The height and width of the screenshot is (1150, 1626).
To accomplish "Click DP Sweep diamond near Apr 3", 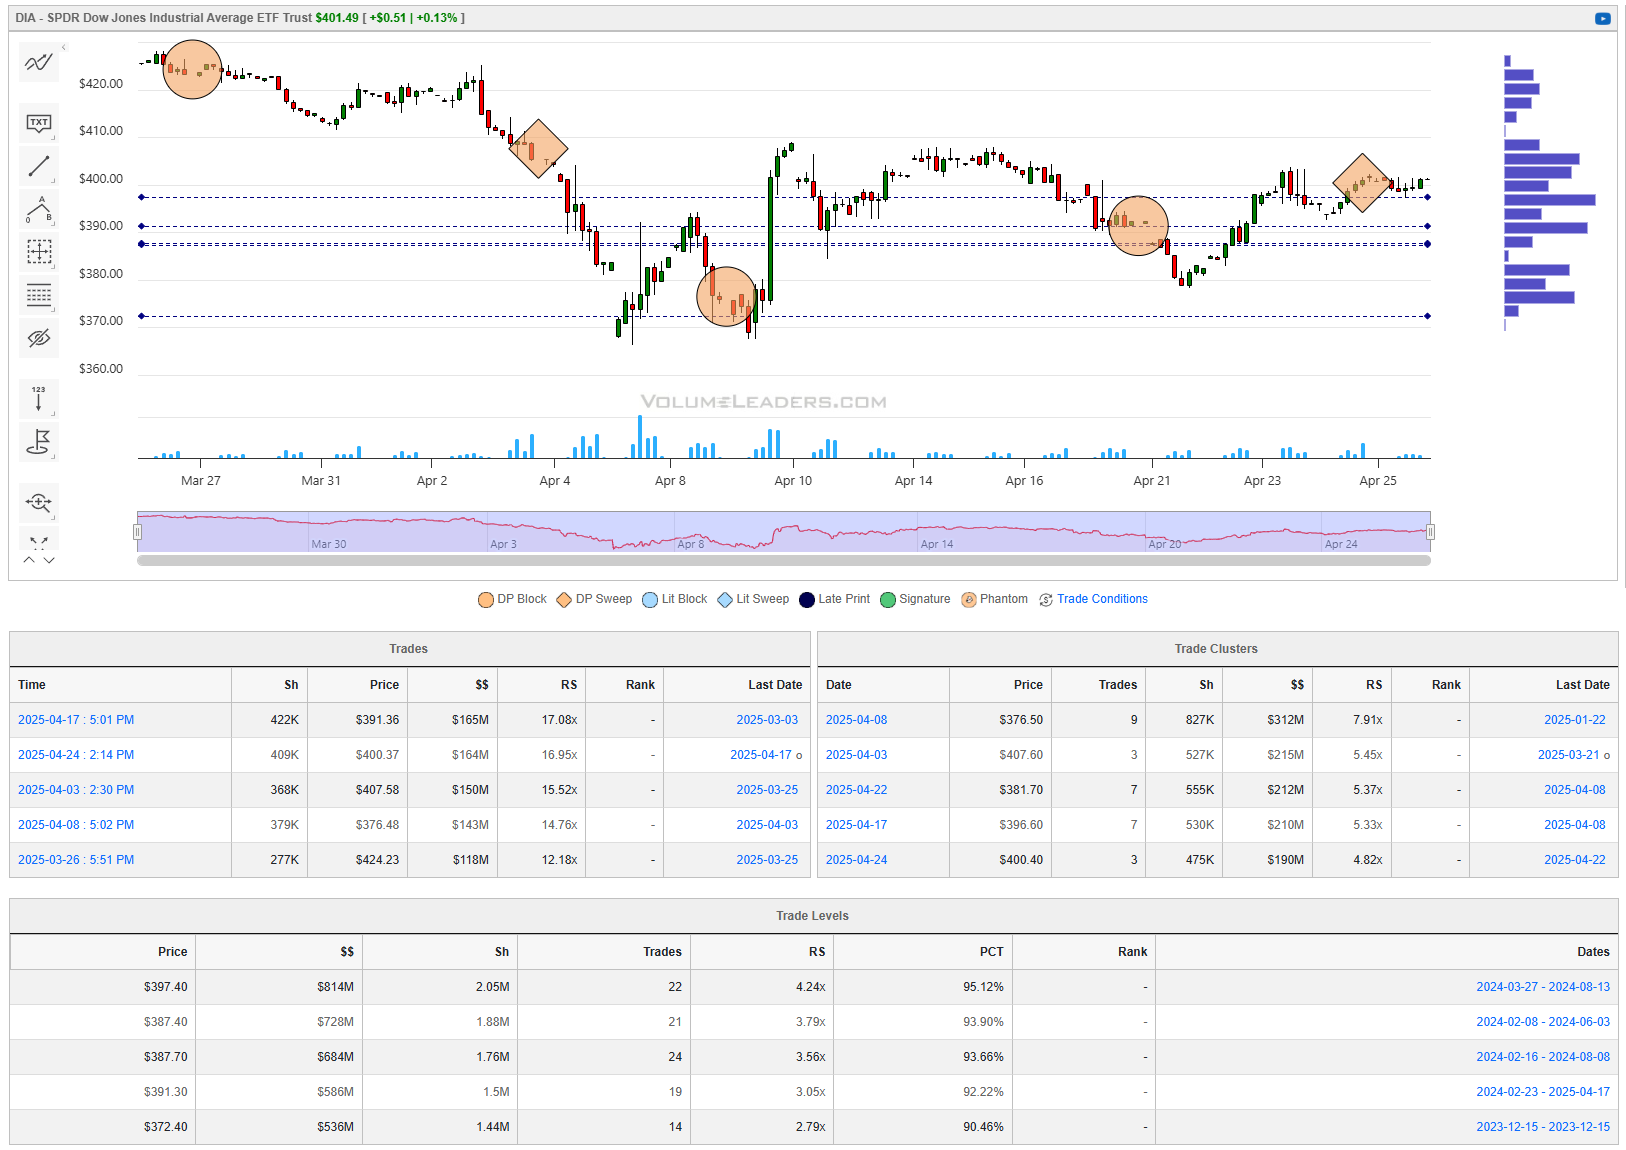I will (x=538, y=149).
